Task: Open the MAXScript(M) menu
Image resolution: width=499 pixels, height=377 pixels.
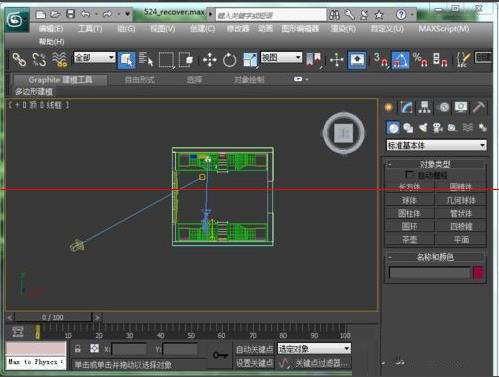Action: click(444, 29)
